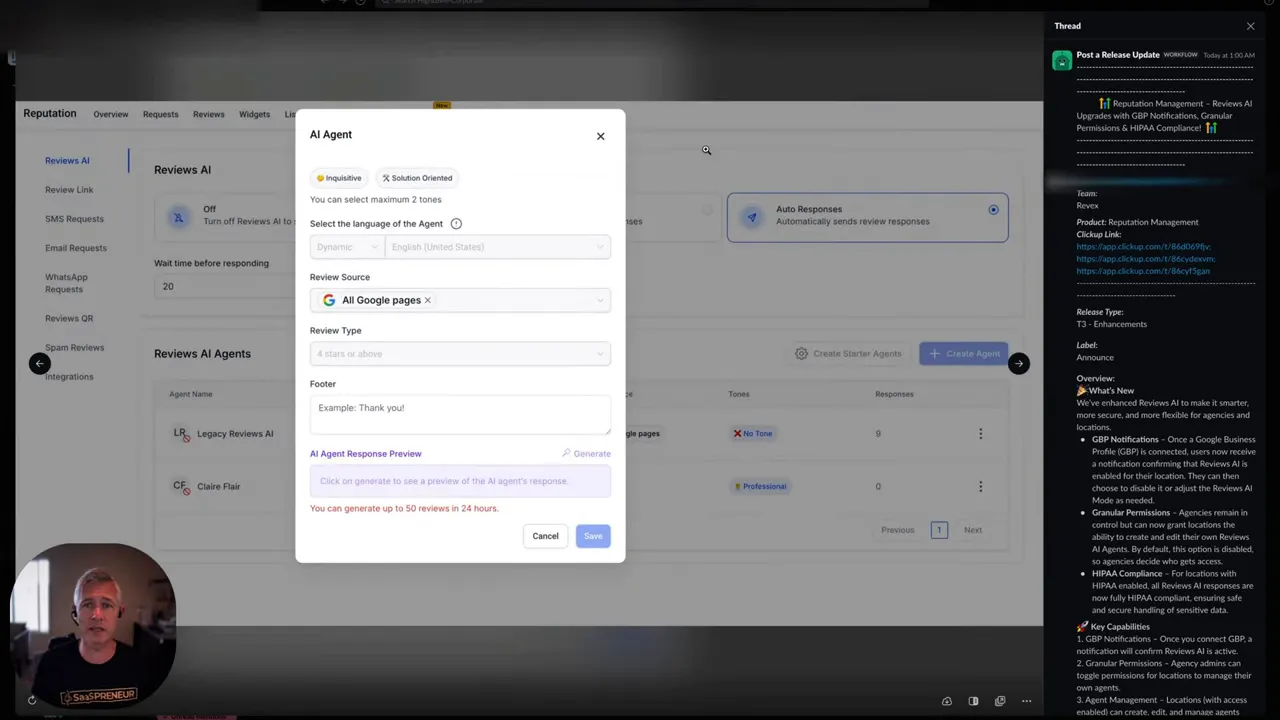Click Claire Flair agent name
Viewport: 1280px width, 720px height.
click(x=218, y=487)
